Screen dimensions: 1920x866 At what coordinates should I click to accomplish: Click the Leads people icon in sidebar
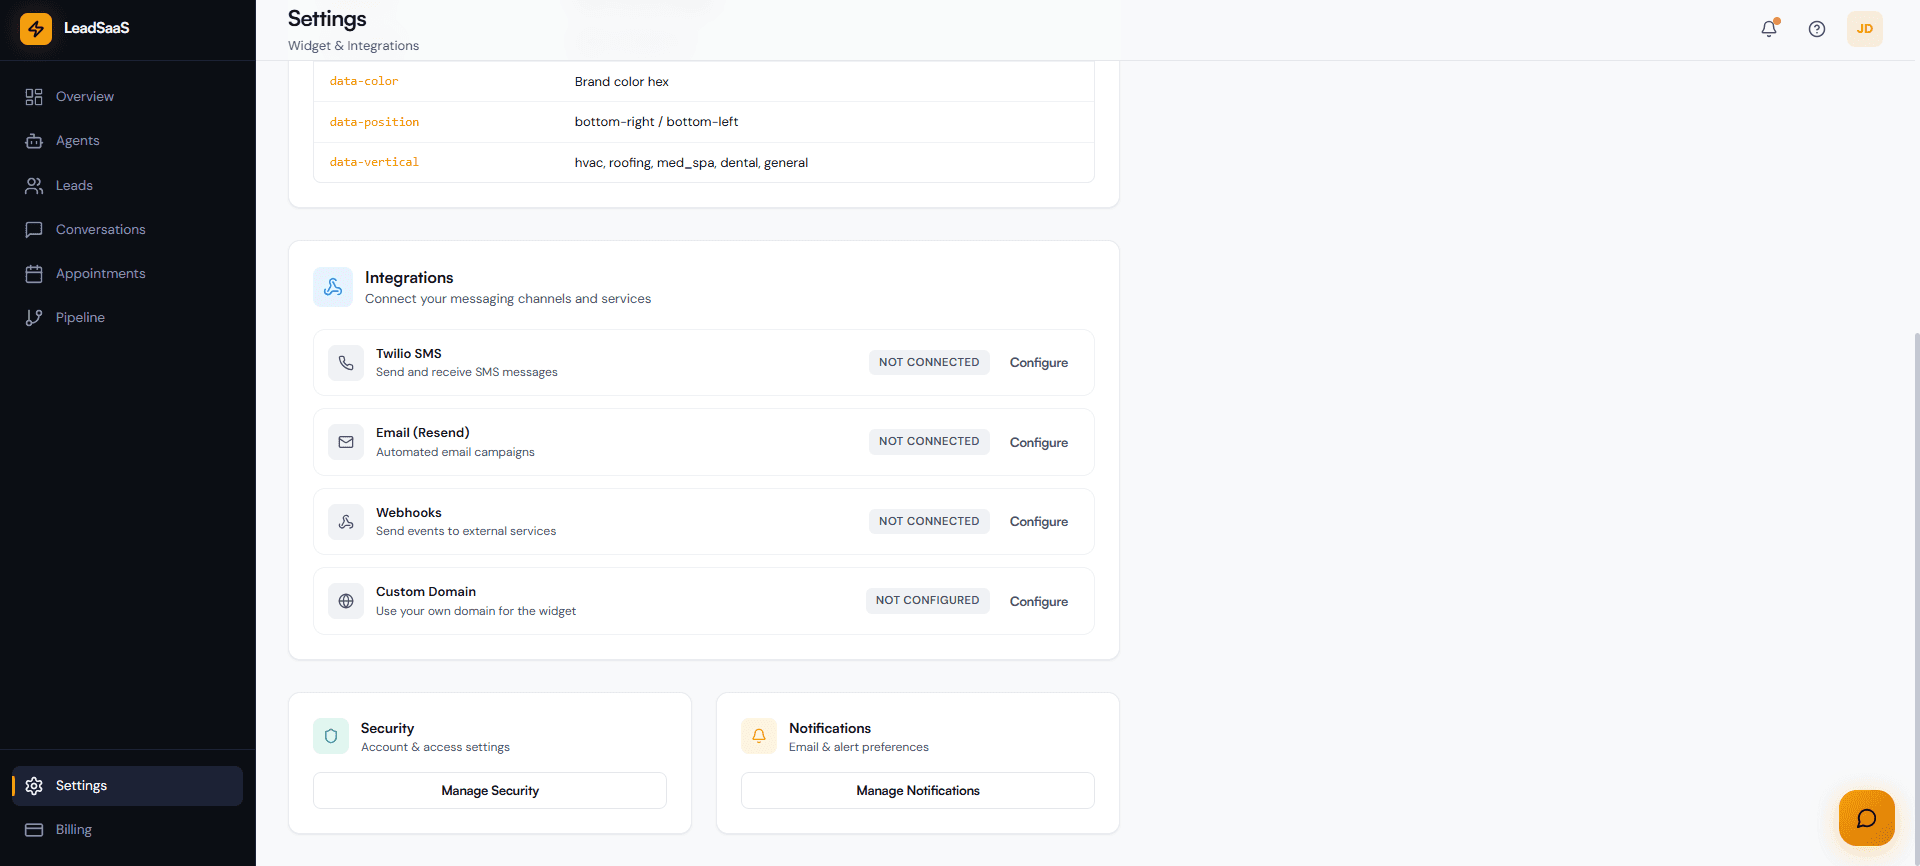pyautogui.click(x=34, y=186)
